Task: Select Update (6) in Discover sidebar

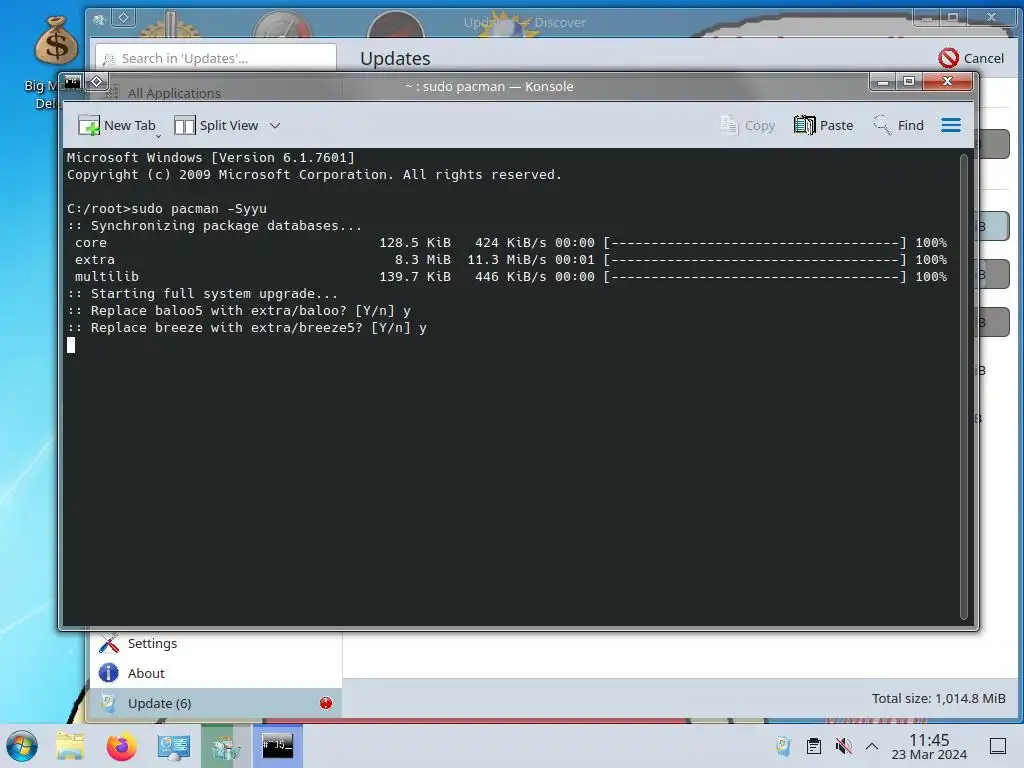Action: (x=216, y=703)
